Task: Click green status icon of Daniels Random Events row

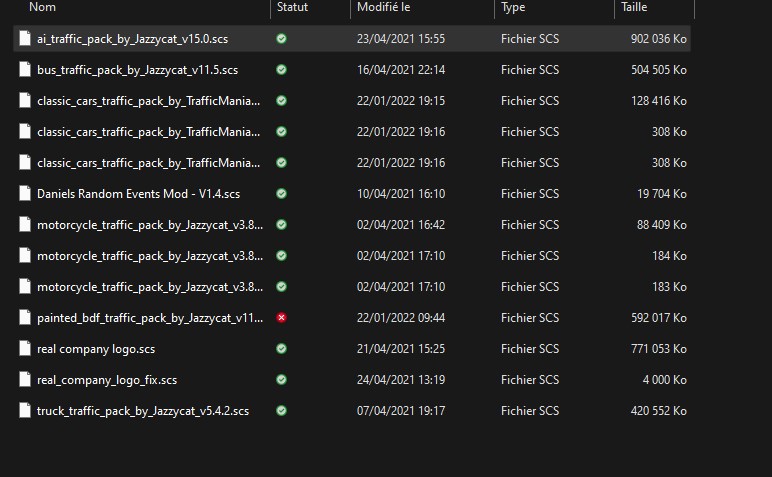Action: pyautogui.click(x=281, y=193)
